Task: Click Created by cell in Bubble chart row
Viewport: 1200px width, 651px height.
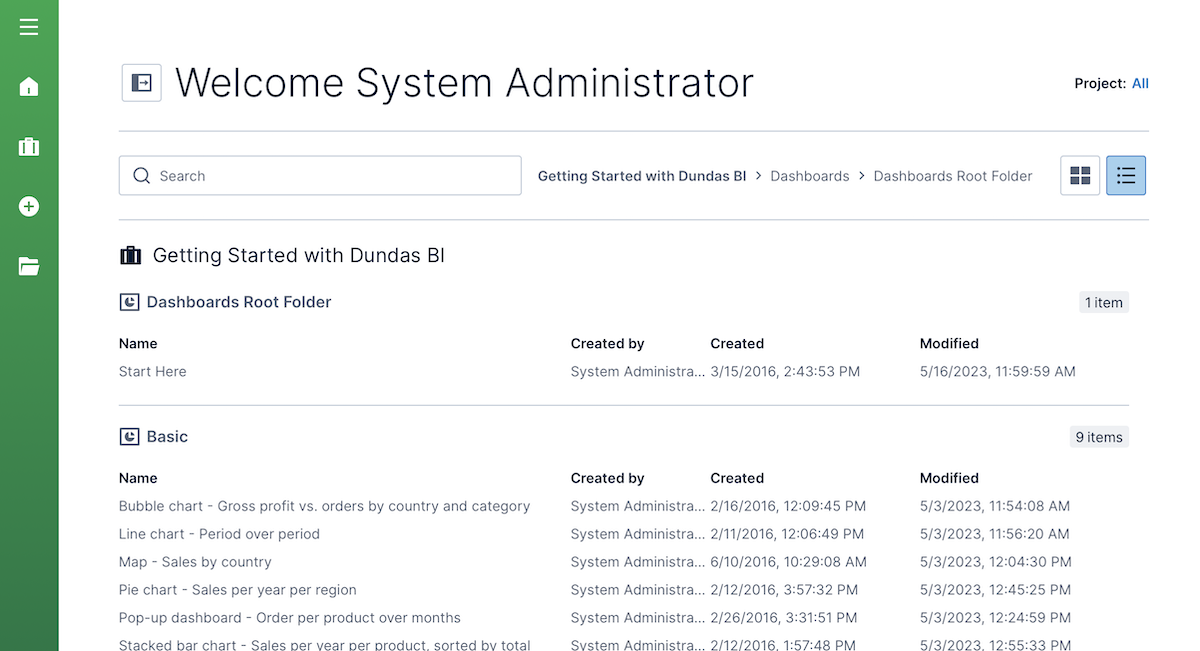Action: (x=638, y=506)
